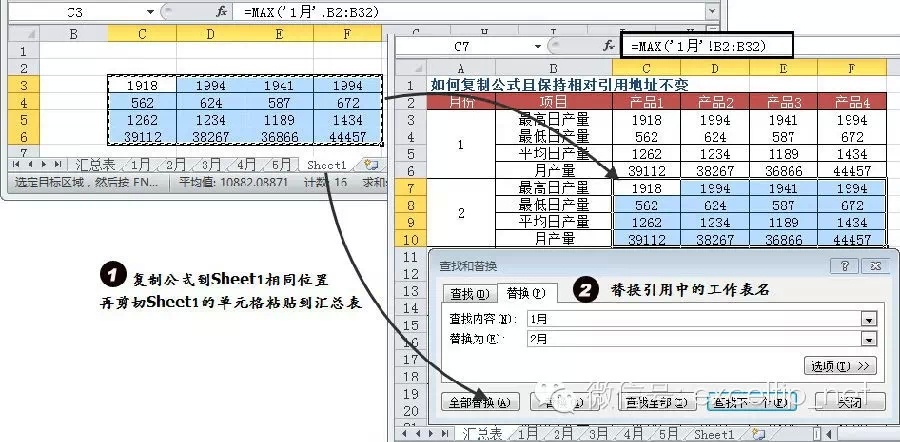Click 产品1 header cell in right window
This screenshot has width=900, height=442.
click(646, 102)
